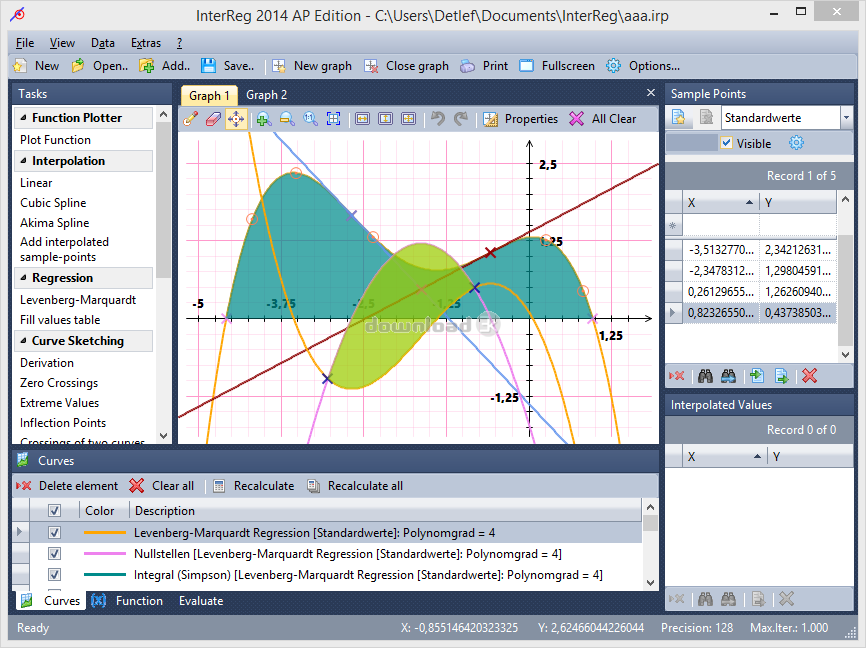Sort by X column in Sample Points
The height and width of the screenshot is (648, 866).
[721, 203]
